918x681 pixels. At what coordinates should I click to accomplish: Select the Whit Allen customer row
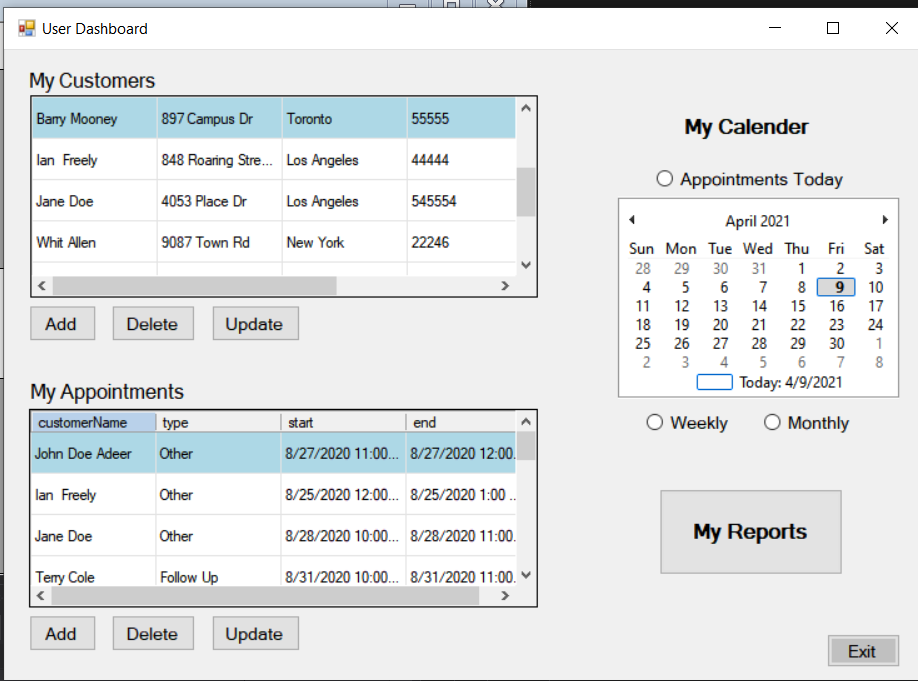[274, 242]
